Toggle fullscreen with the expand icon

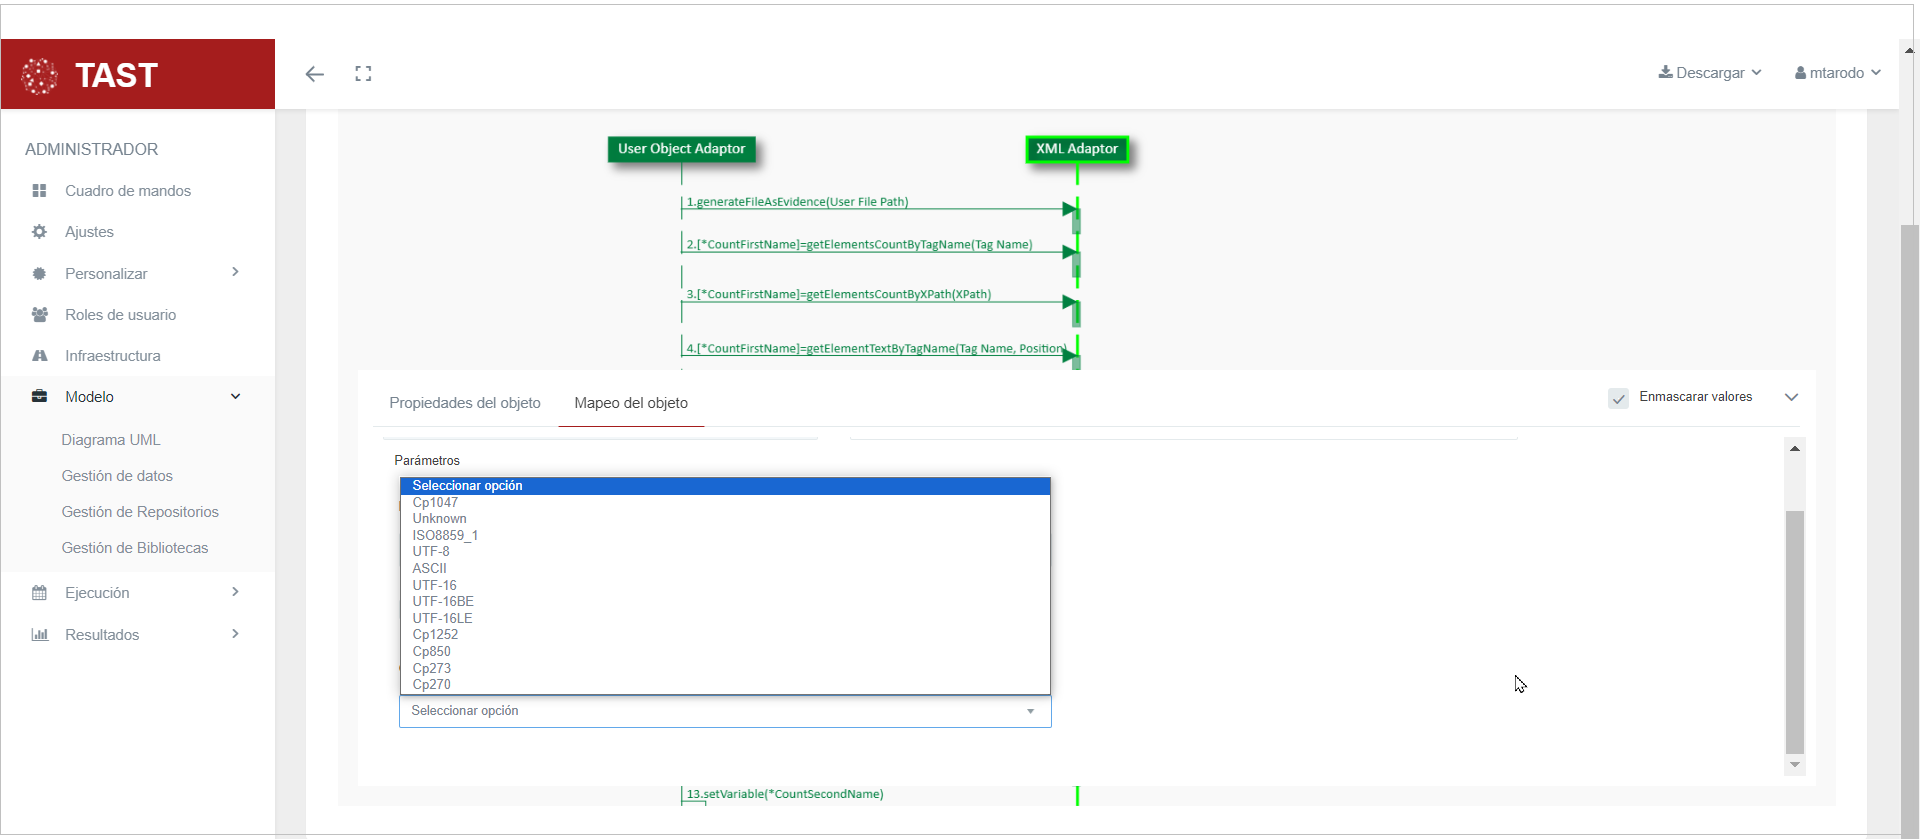pyautogui.click(x=363, y=74)
